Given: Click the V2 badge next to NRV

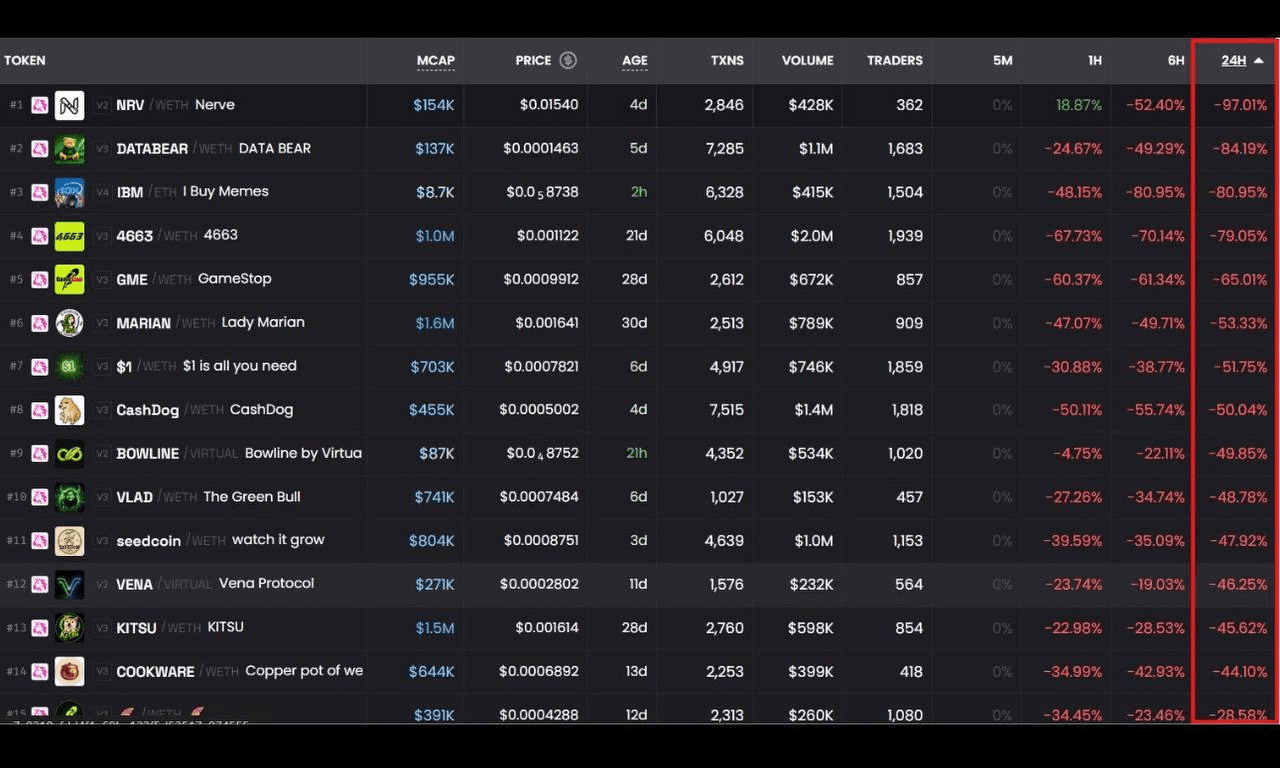Looking at the screenshot, I should click(102, 105).
